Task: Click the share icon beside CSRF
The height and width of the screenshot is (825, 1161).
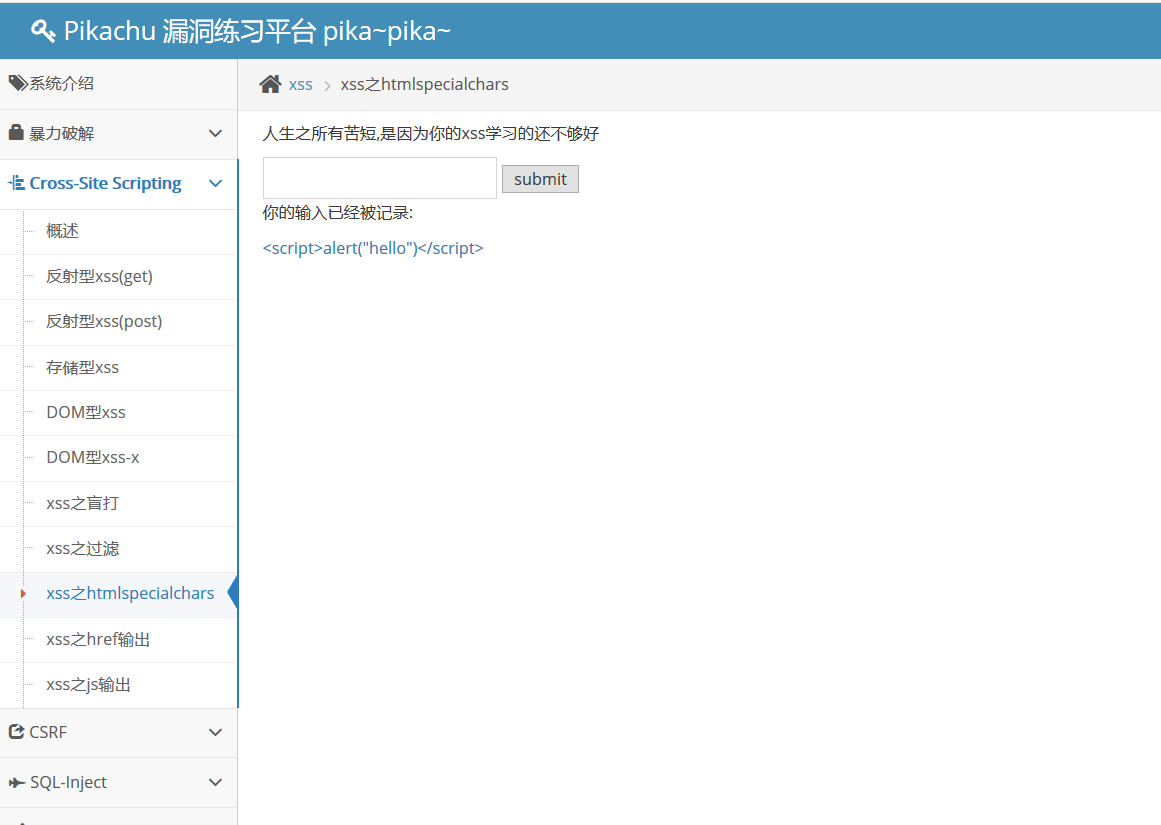Action: (16, 732)
